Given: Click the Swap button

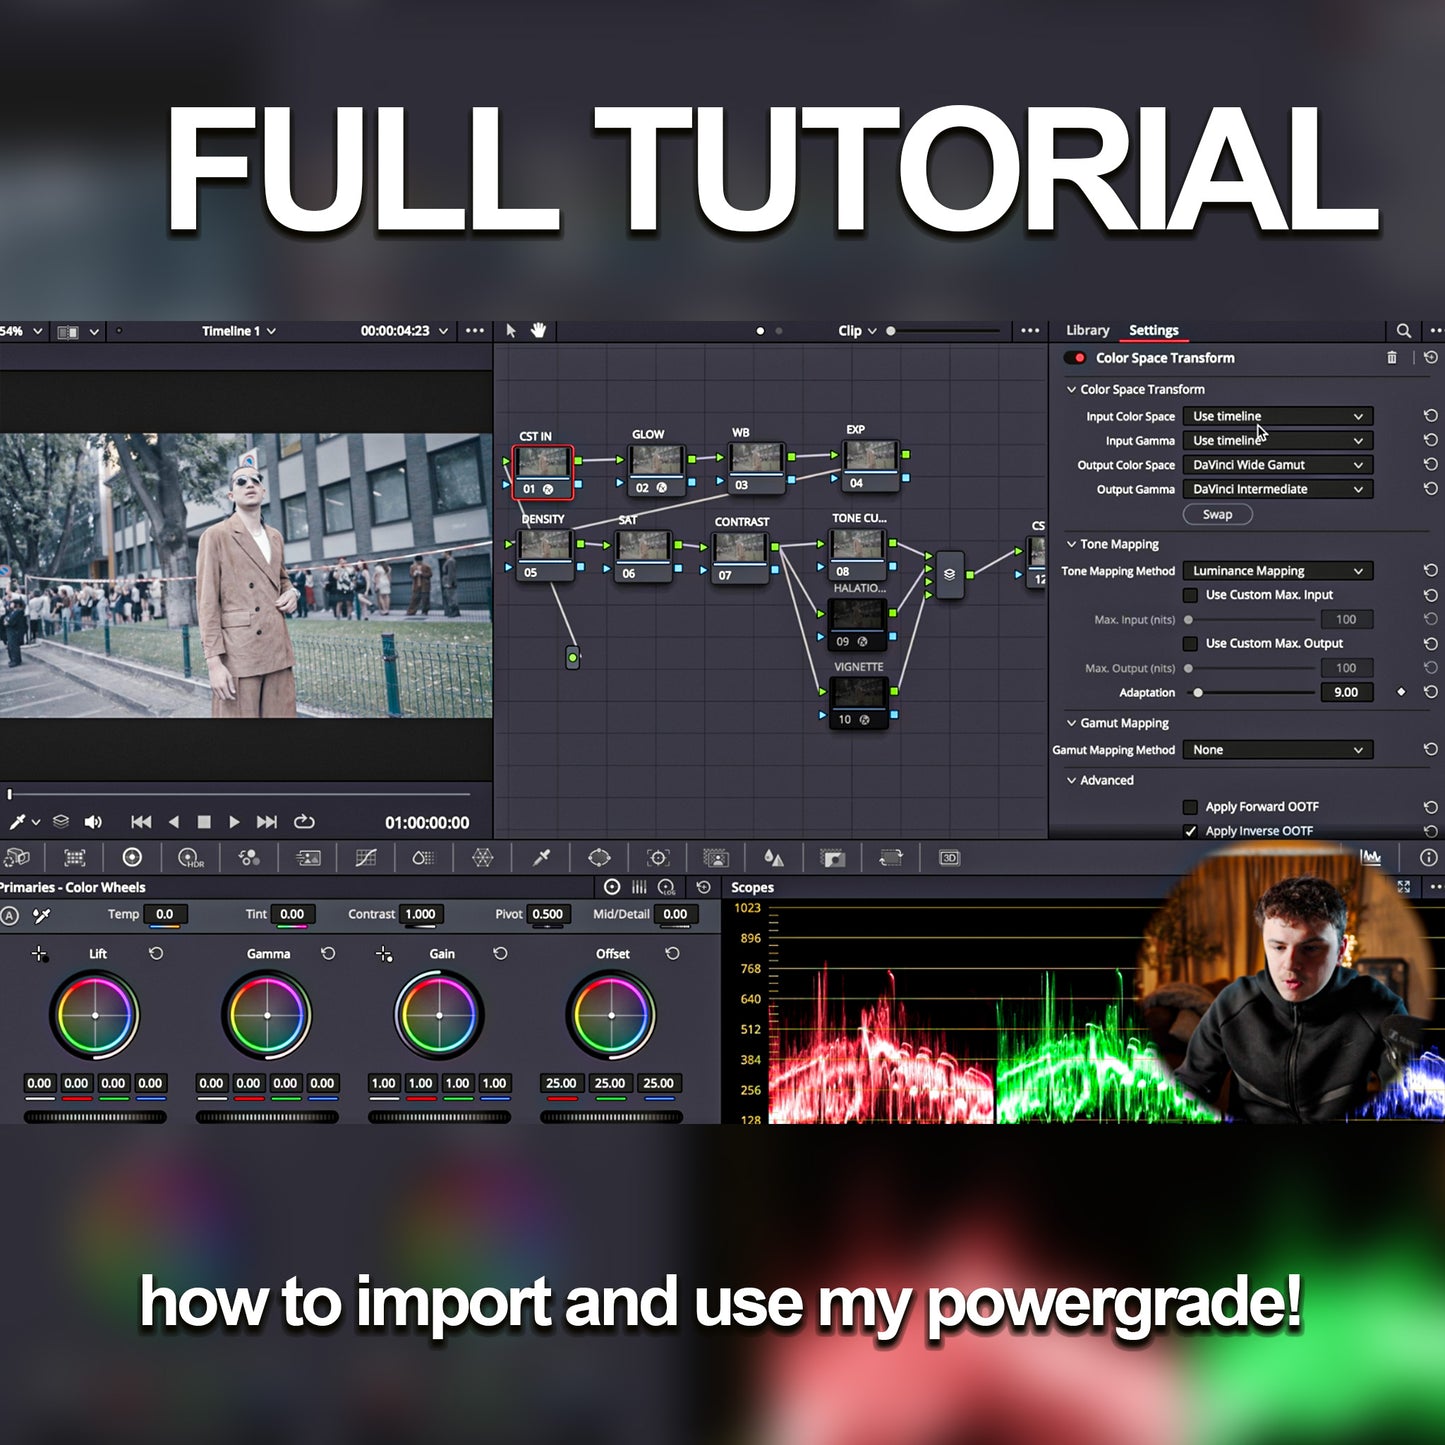Looking at the screenshot, I should coord(1217,514).
